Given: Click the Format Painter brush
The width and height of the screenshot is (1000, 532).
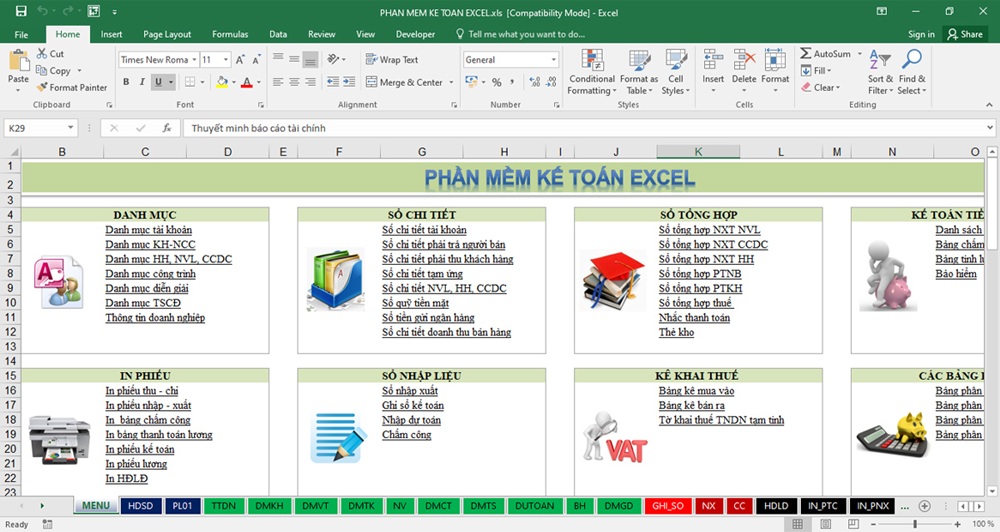Looking at the screenshot, I should coord(43,87).
